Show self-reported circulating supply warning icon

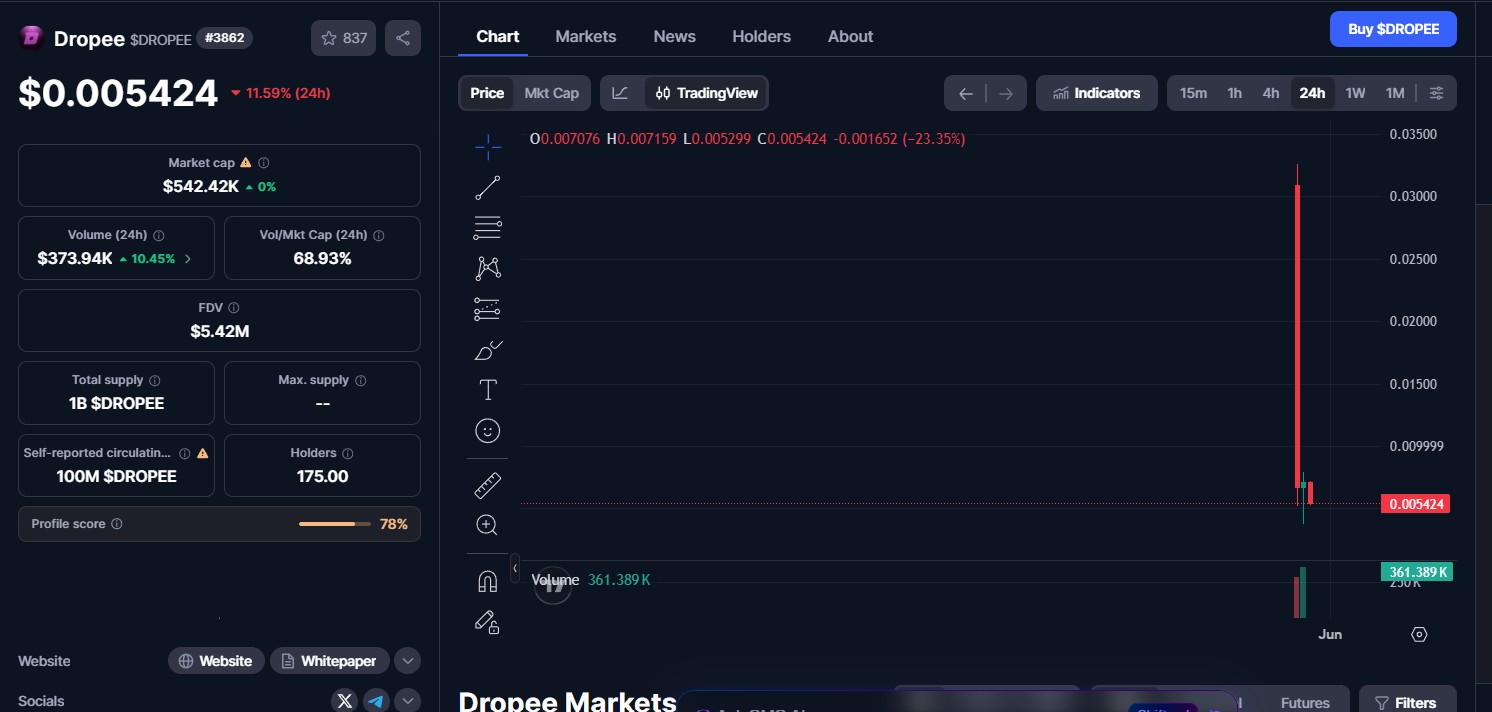point(203,453)
